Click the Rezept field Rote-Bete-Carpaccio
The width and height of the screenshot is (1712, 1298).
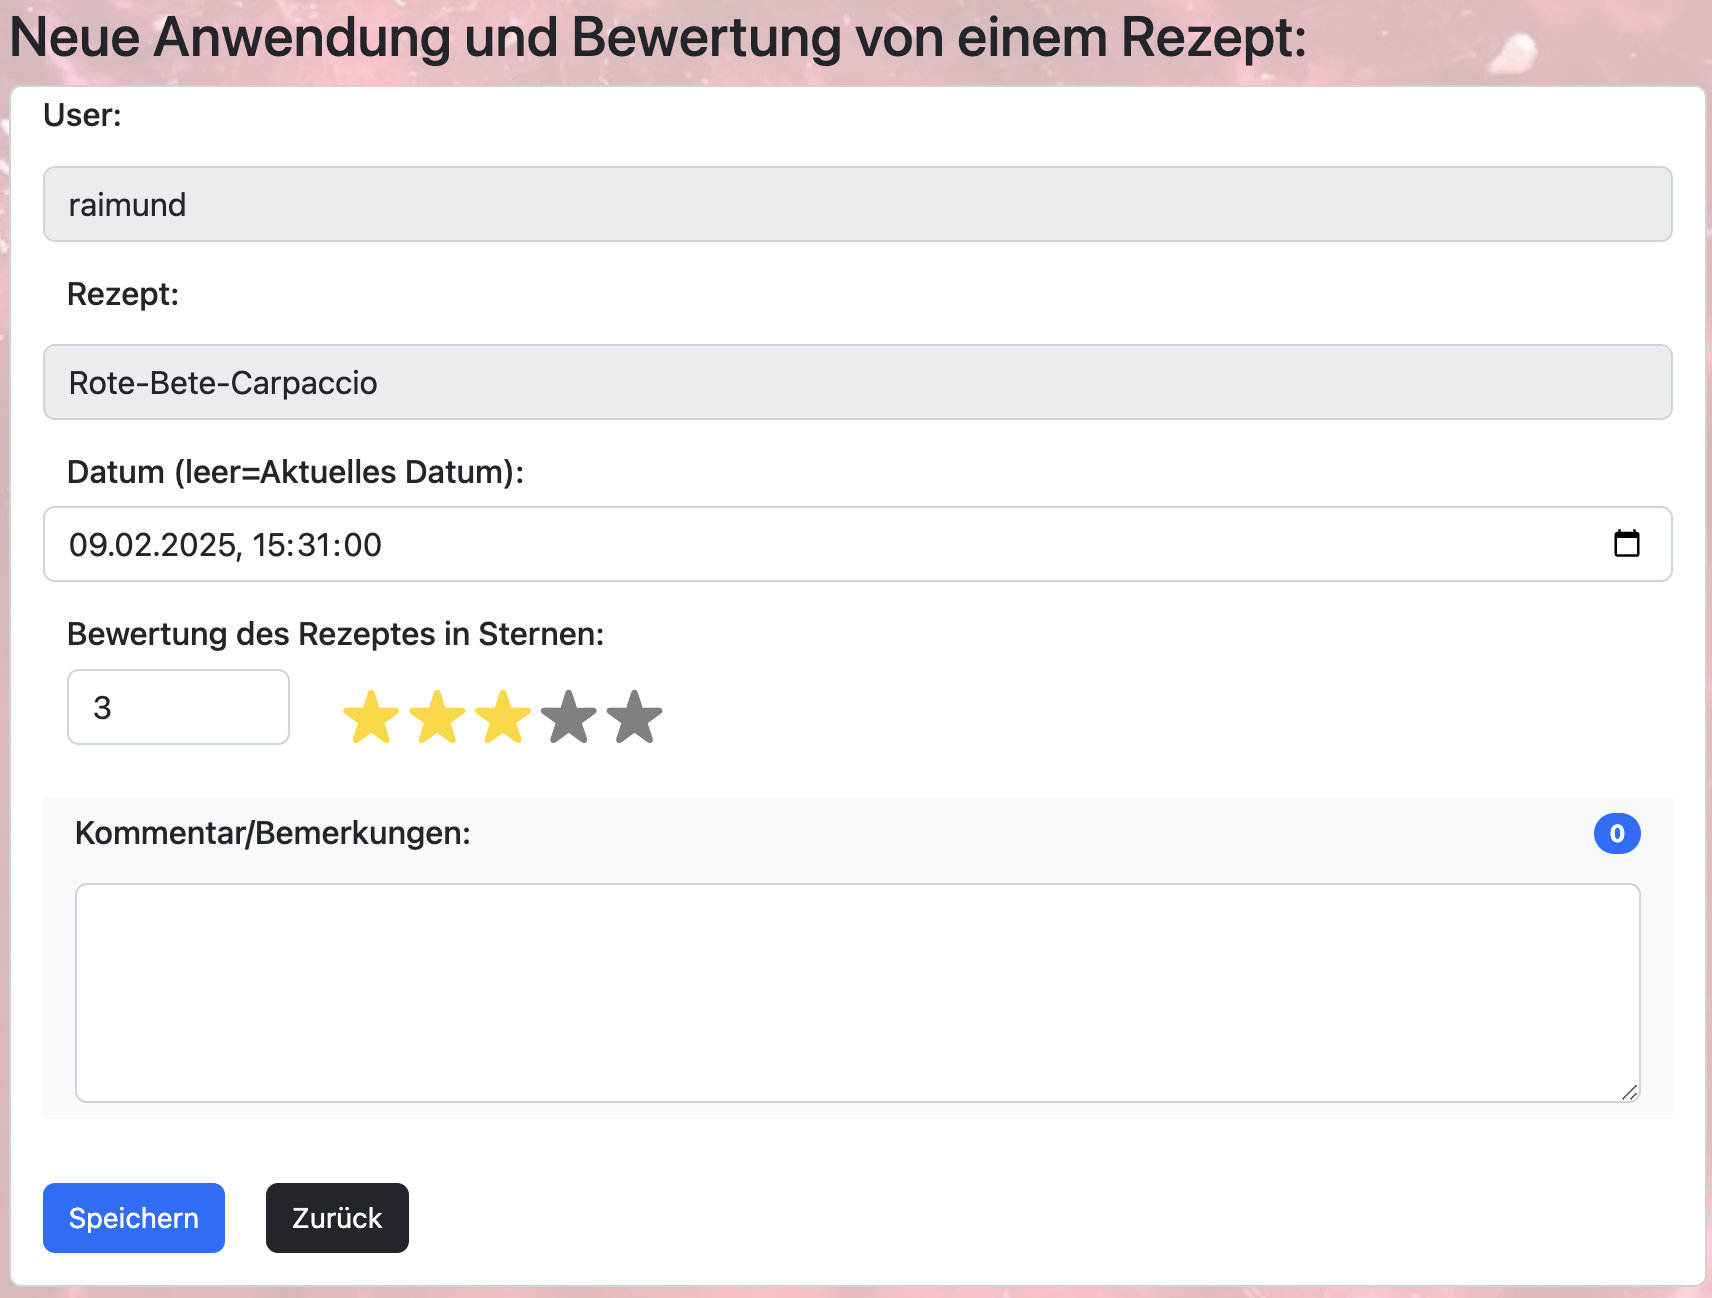[858, 382]
